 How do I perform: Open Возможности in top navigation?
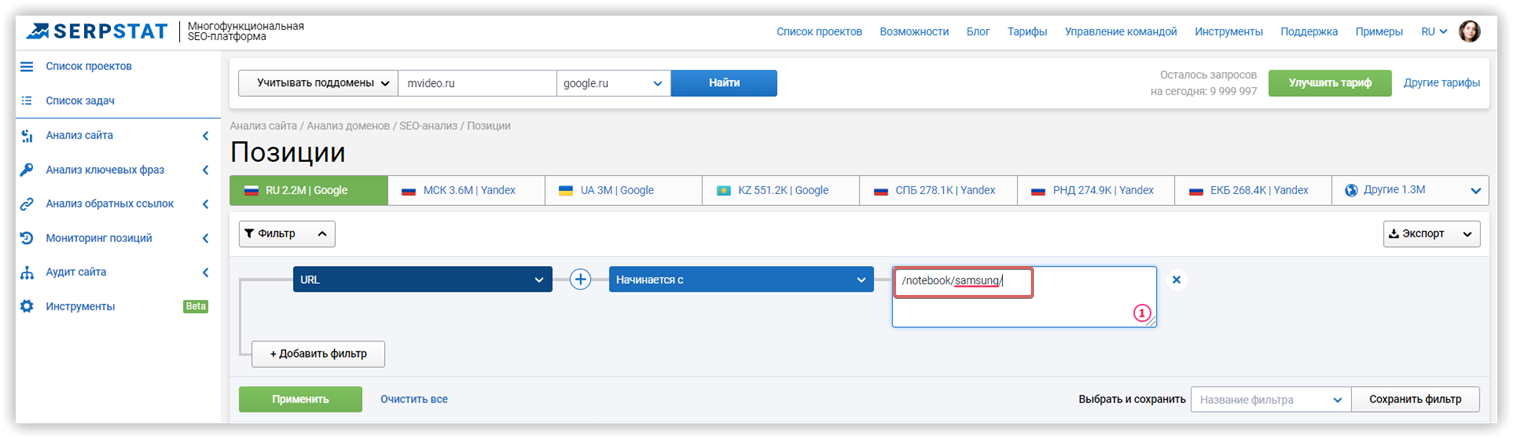point(914,32)
